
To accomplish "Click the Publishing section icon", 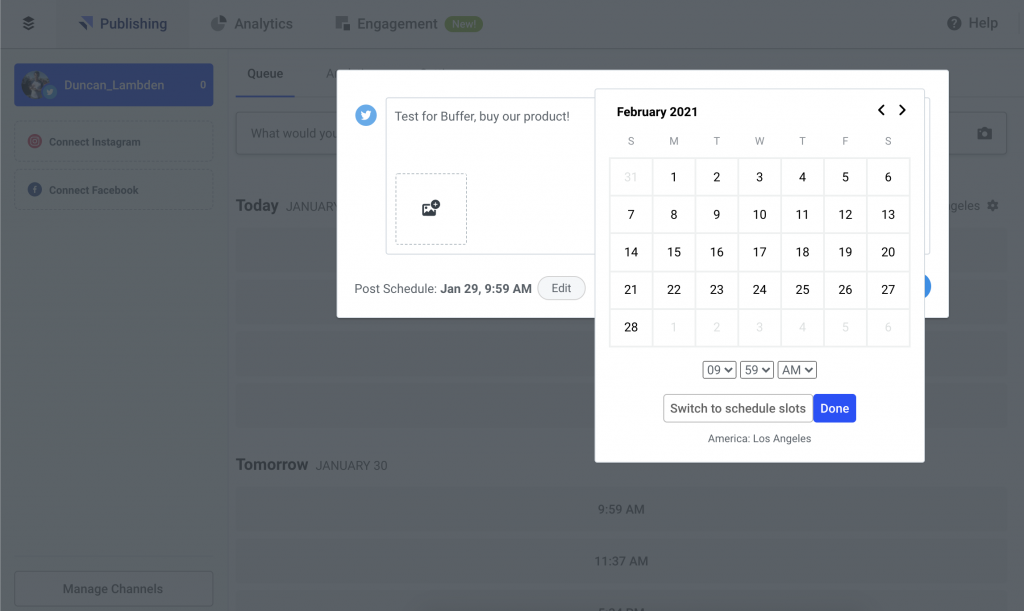I will tap(84, 22).
